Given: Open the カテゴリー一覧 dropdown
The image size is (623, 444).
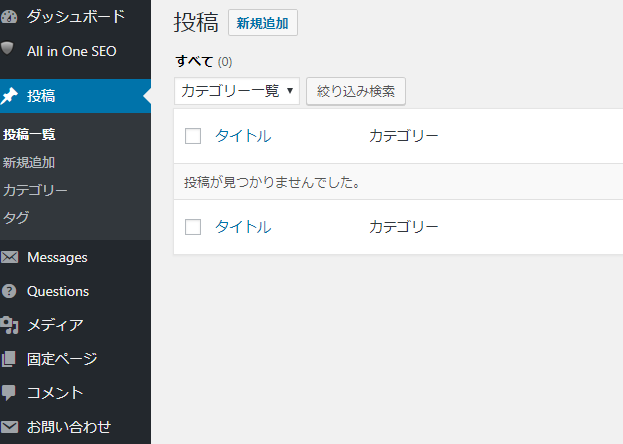Looking at the screenshot, I should pos(237,91).
